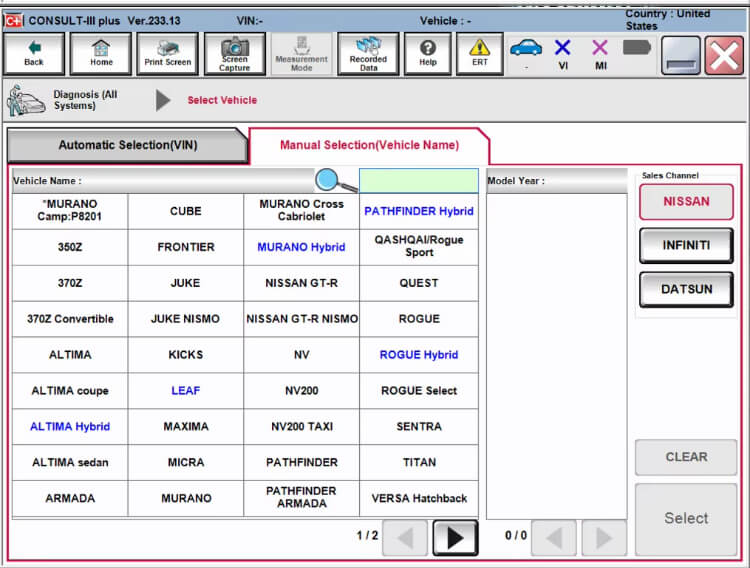
Task: Select QASHQAI/Rogue Sport vehicle
Action: coord(419,247)
